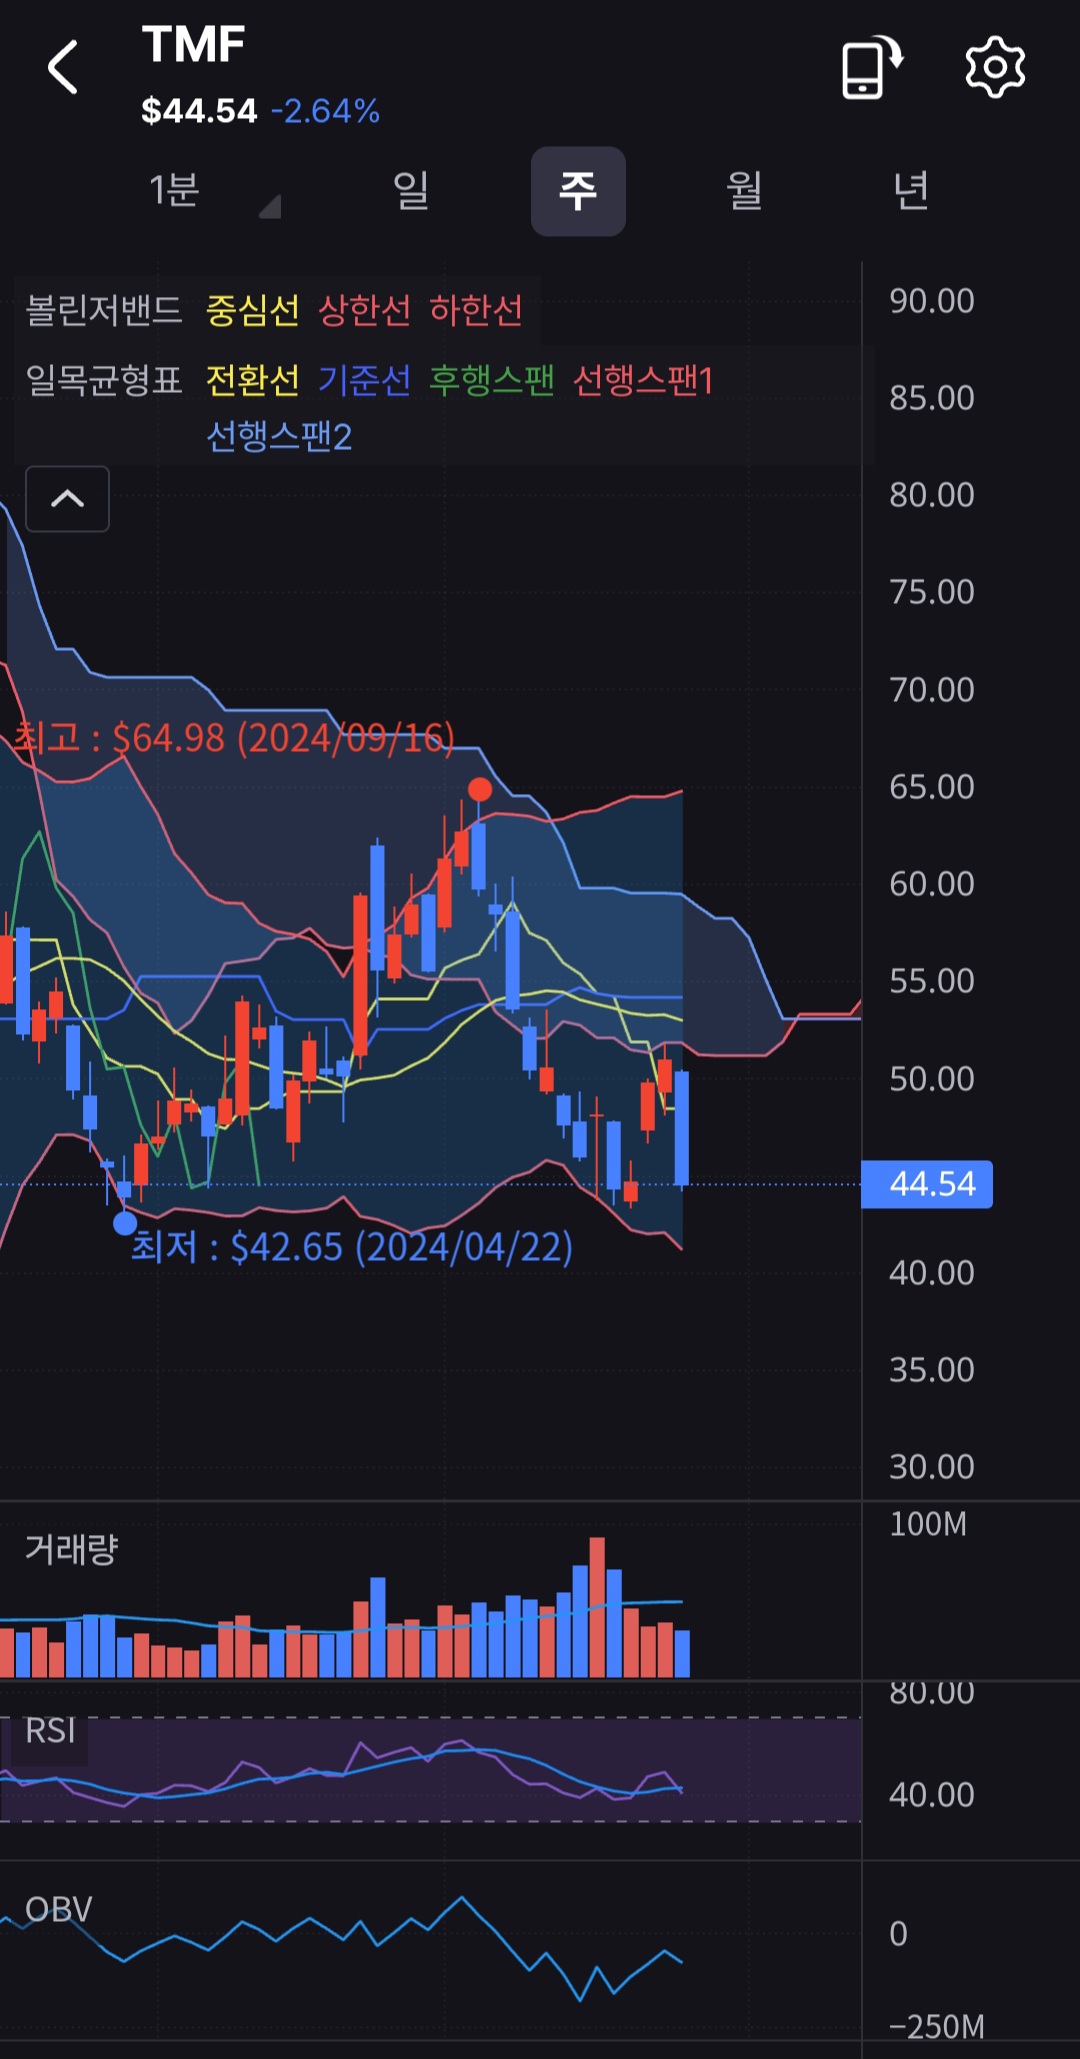Viewport: 1080px width, 2059px height.
Task: Switch to the 일 (daily) tab
Action: [411, 190]
